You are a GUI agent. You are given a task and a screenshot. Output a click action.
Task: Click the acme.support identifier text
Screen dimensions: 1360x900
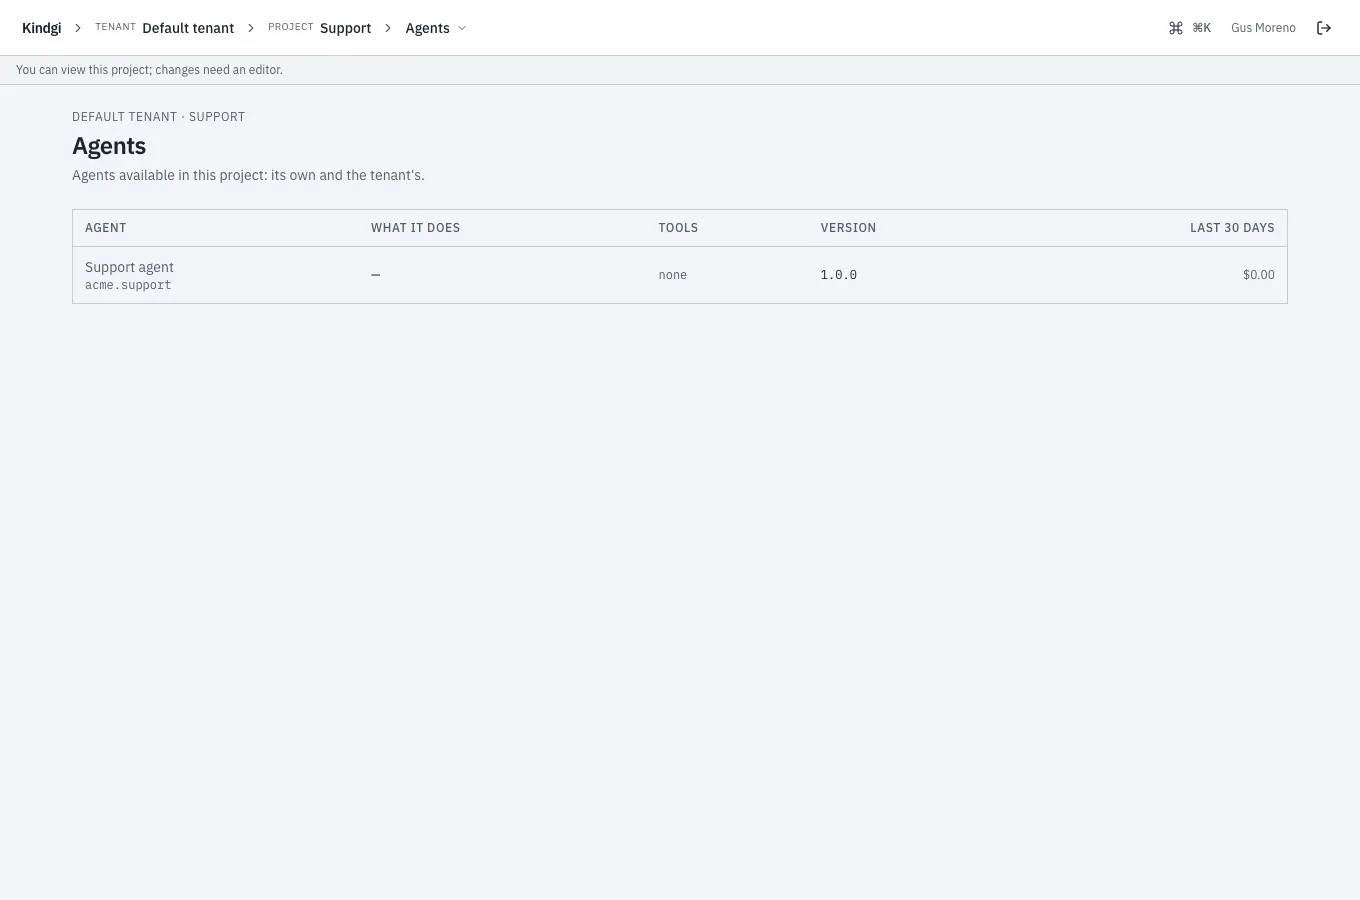click(128, 285)
